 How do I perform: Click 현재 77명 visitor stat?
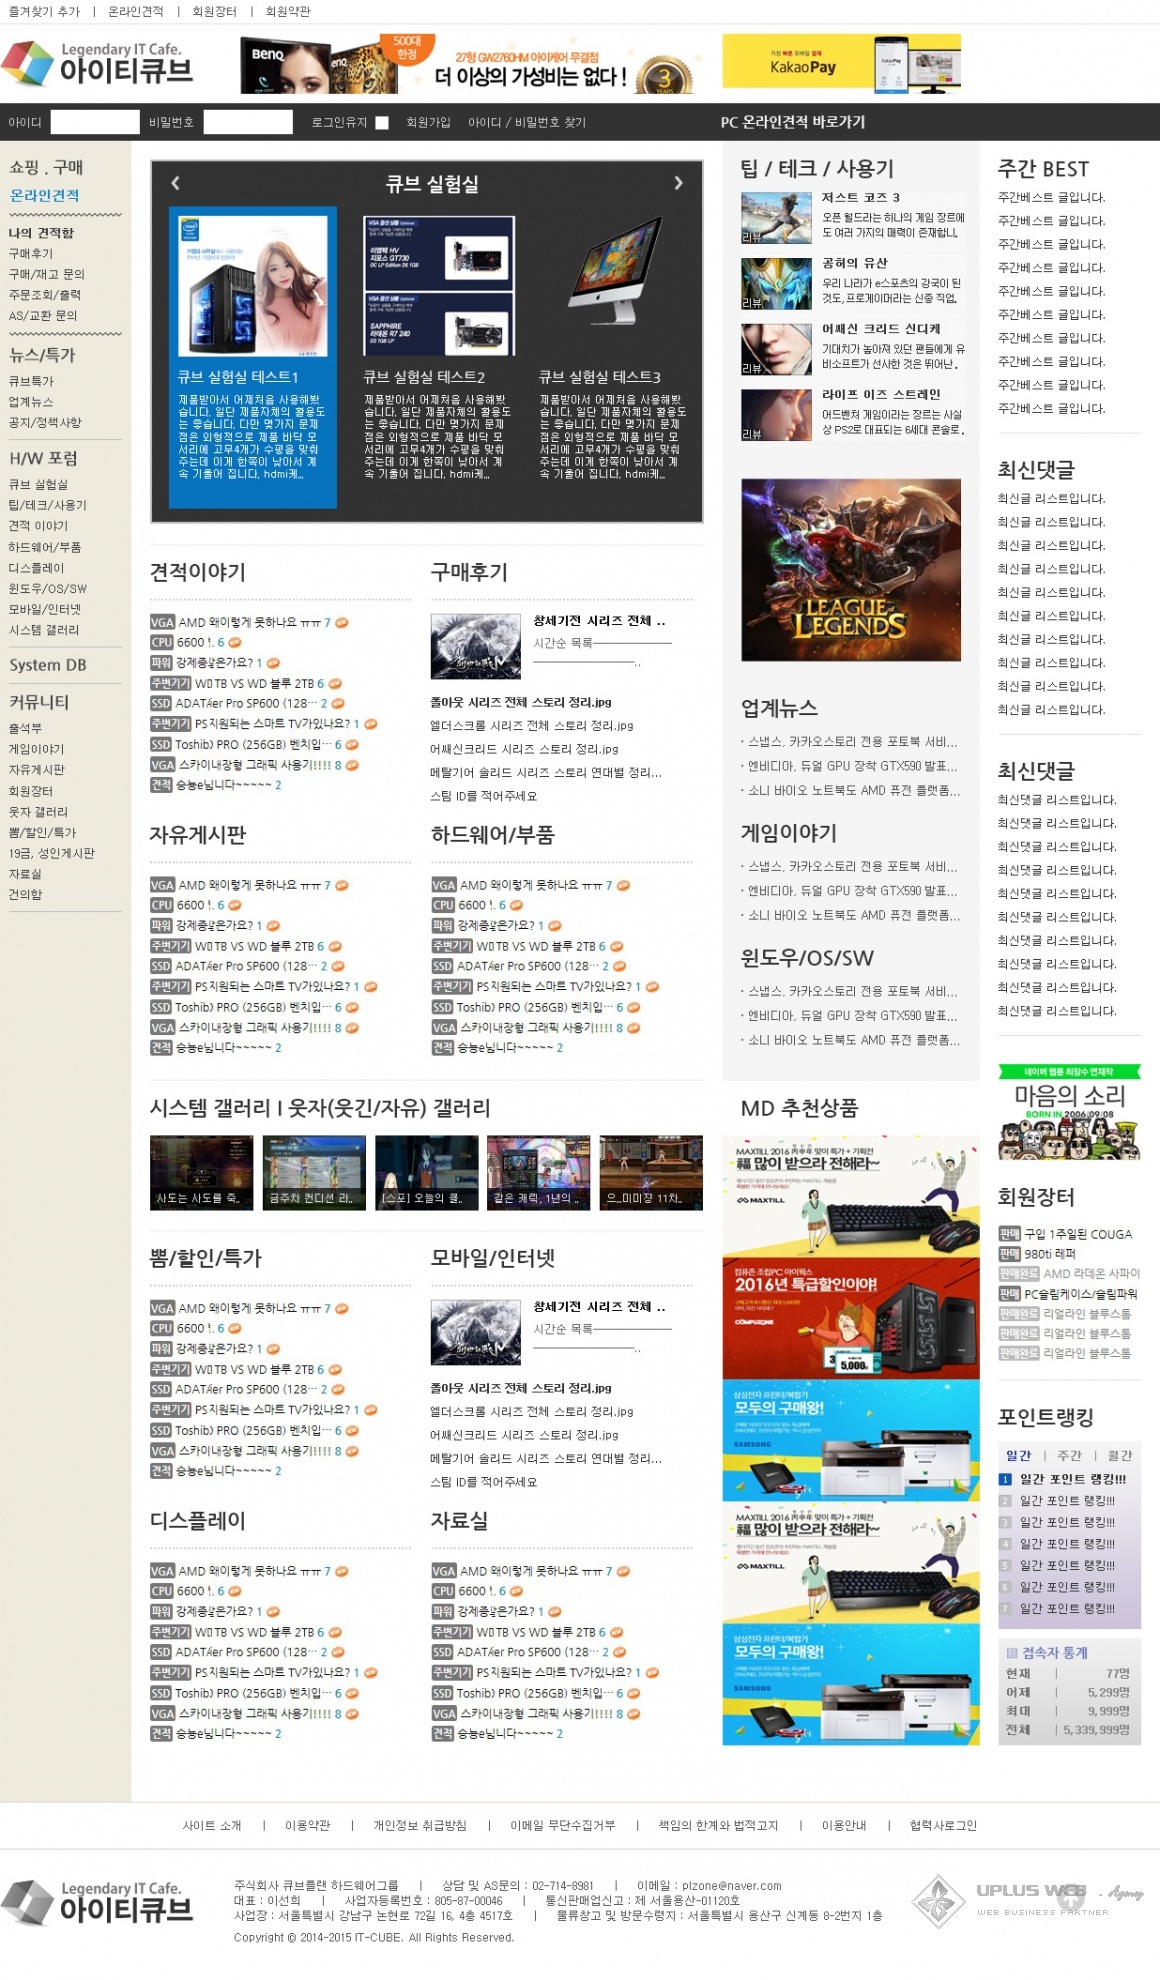[x=1068, y=1673]
